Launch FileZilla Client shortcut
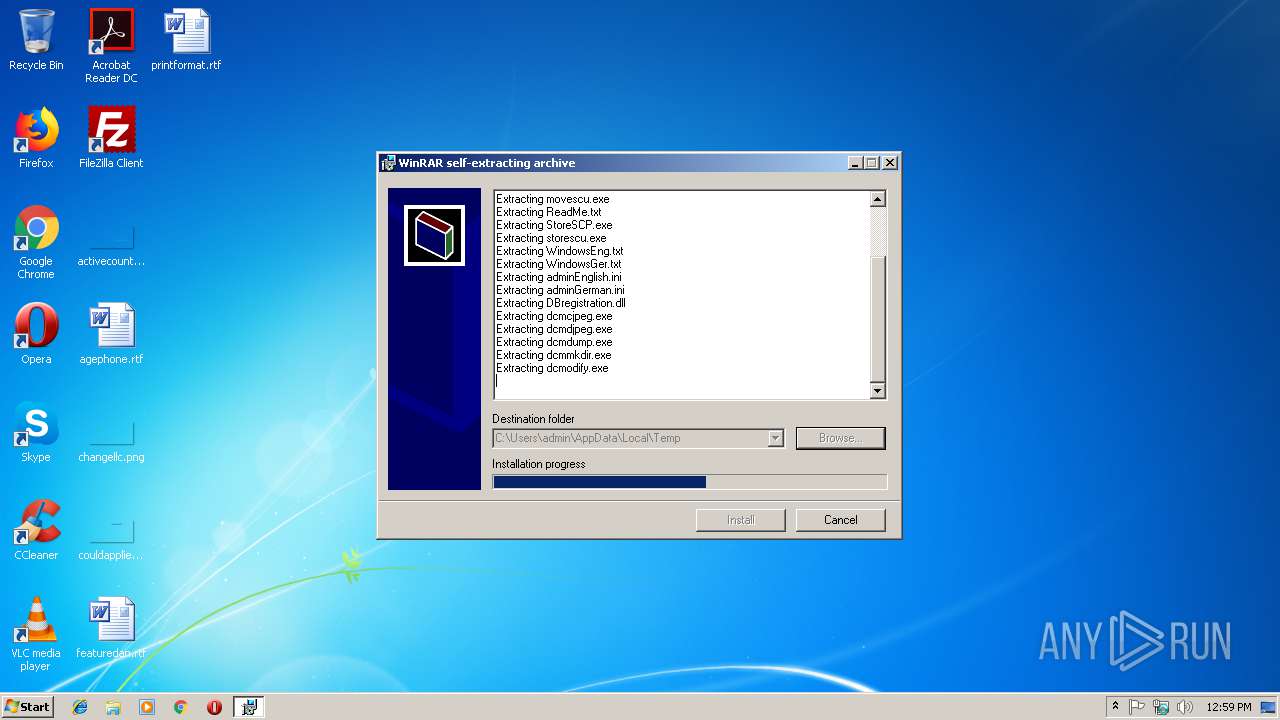Viewport: 1280px width, 720px height. click(111, 138)
